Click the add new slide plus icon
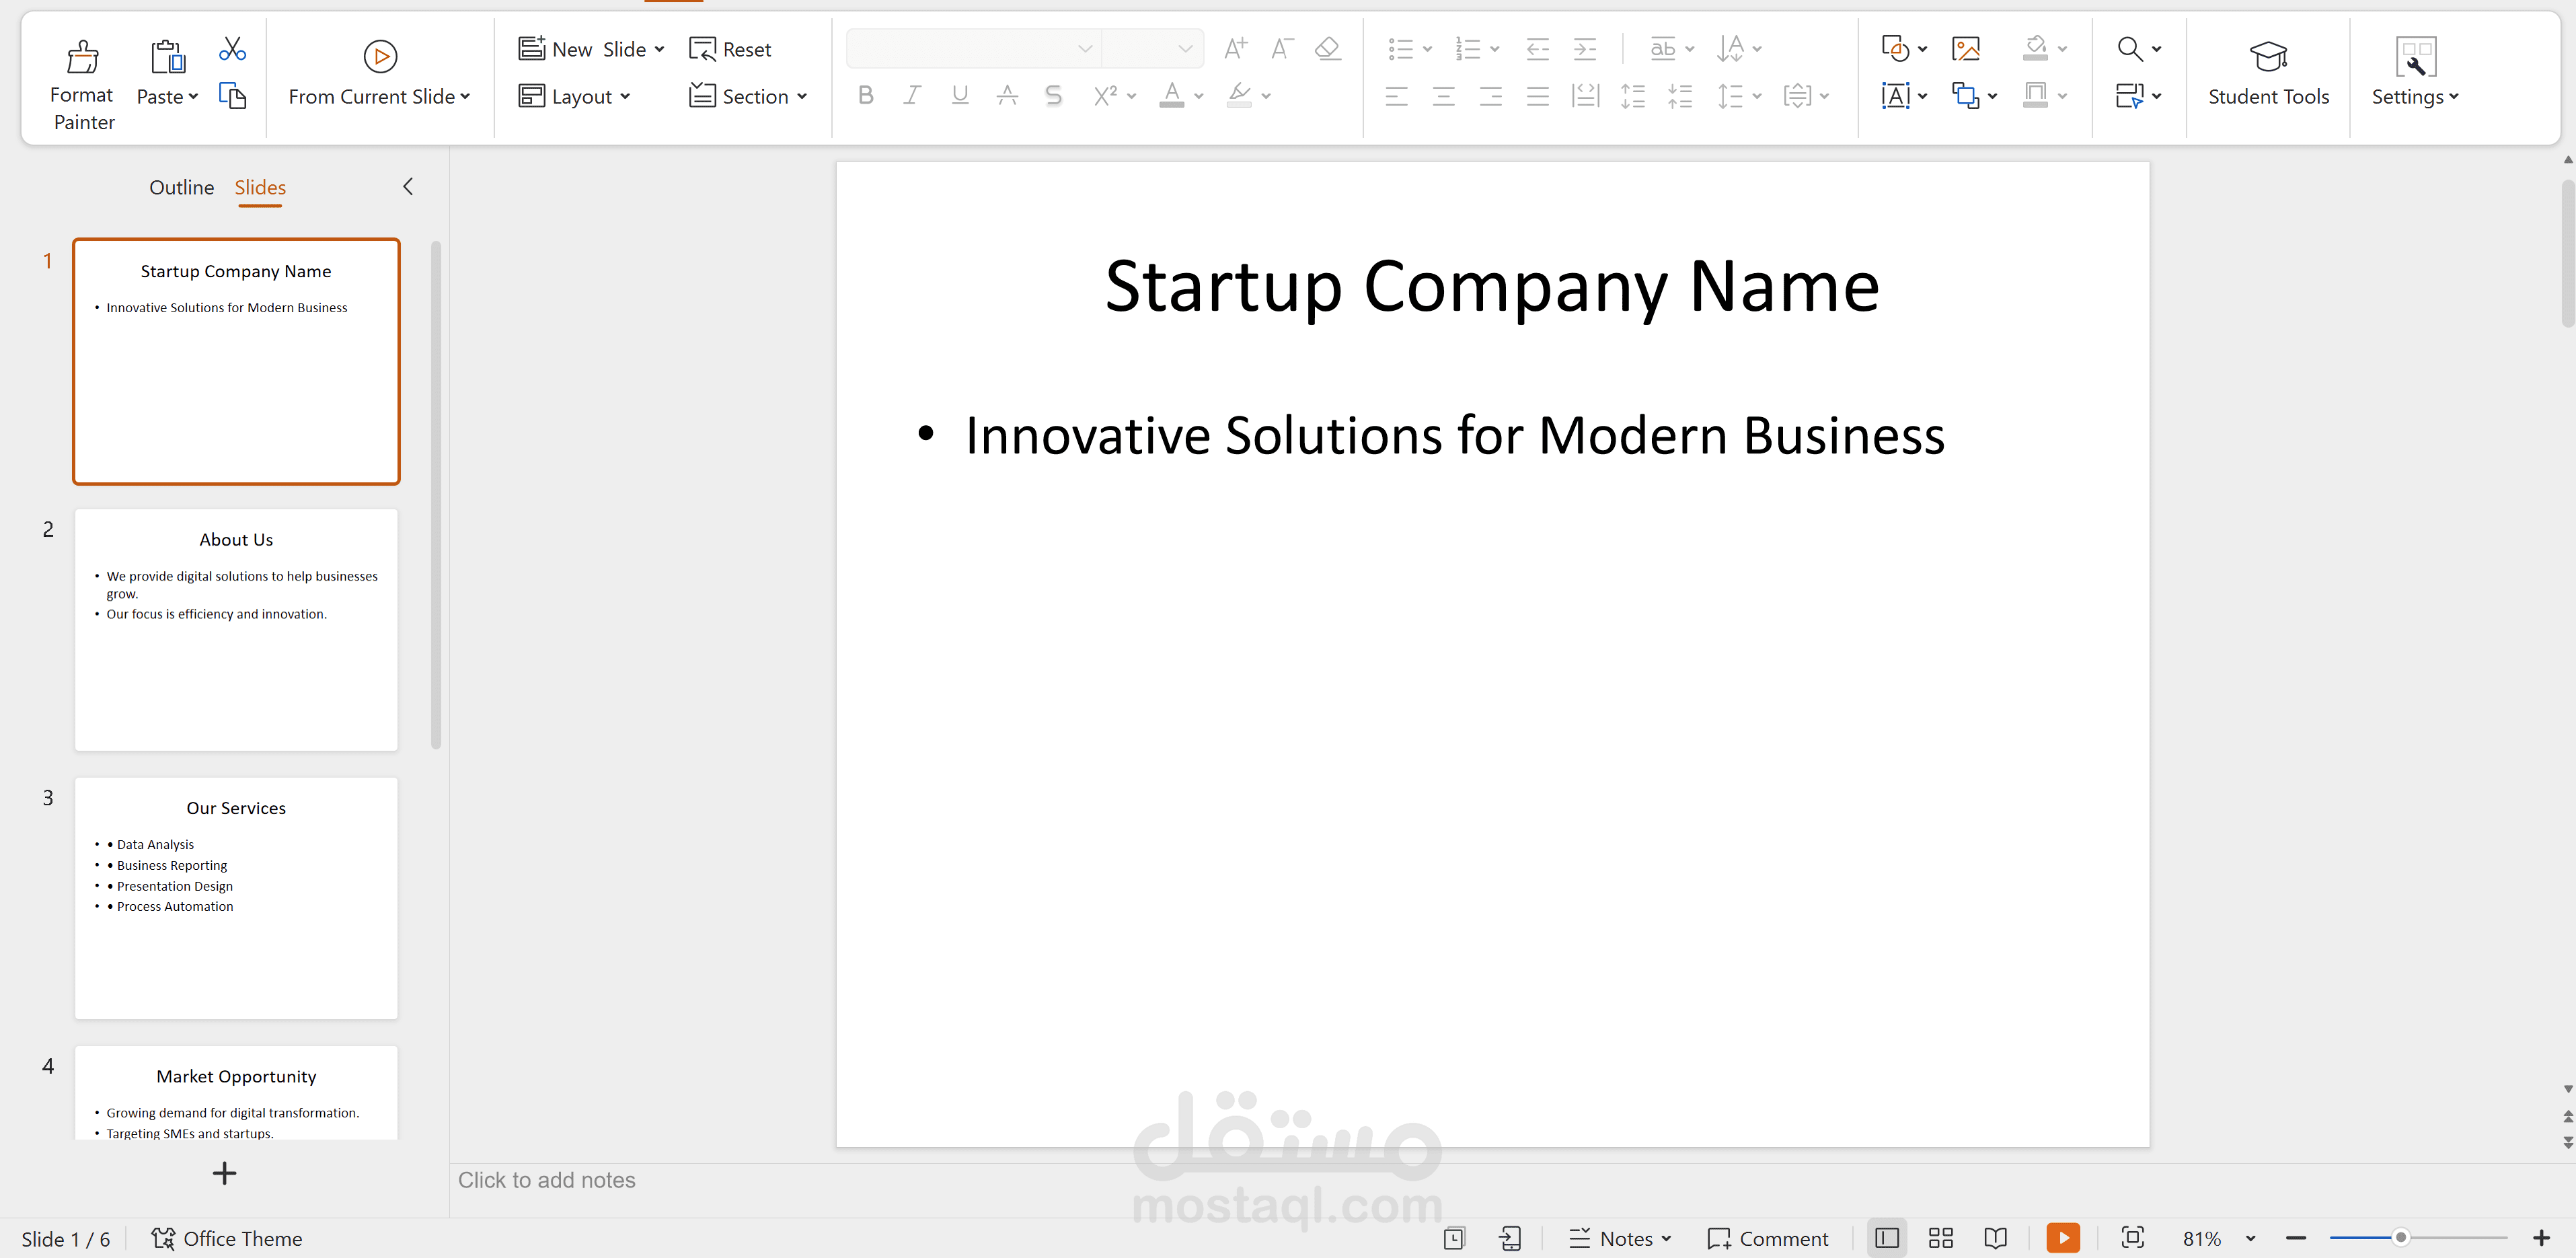 coord(225,1173)
